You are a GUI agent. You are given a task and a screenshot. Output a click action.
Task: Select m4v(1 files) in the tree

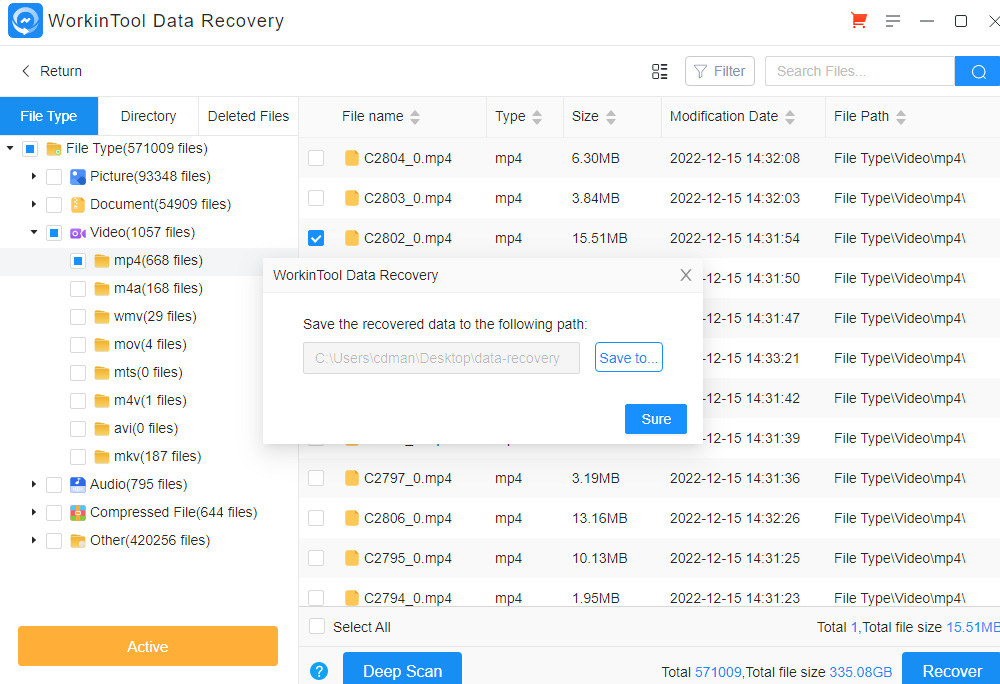point(151,401)
